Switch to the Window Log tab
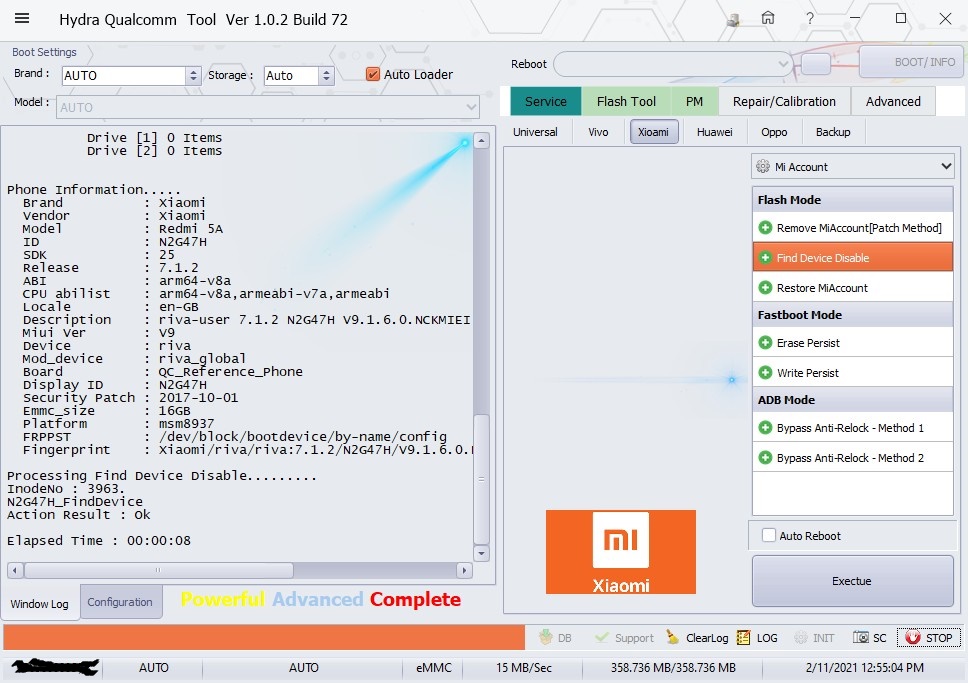Screen dimensions: 968x683 pyautogui.click(x=40, y=603)
